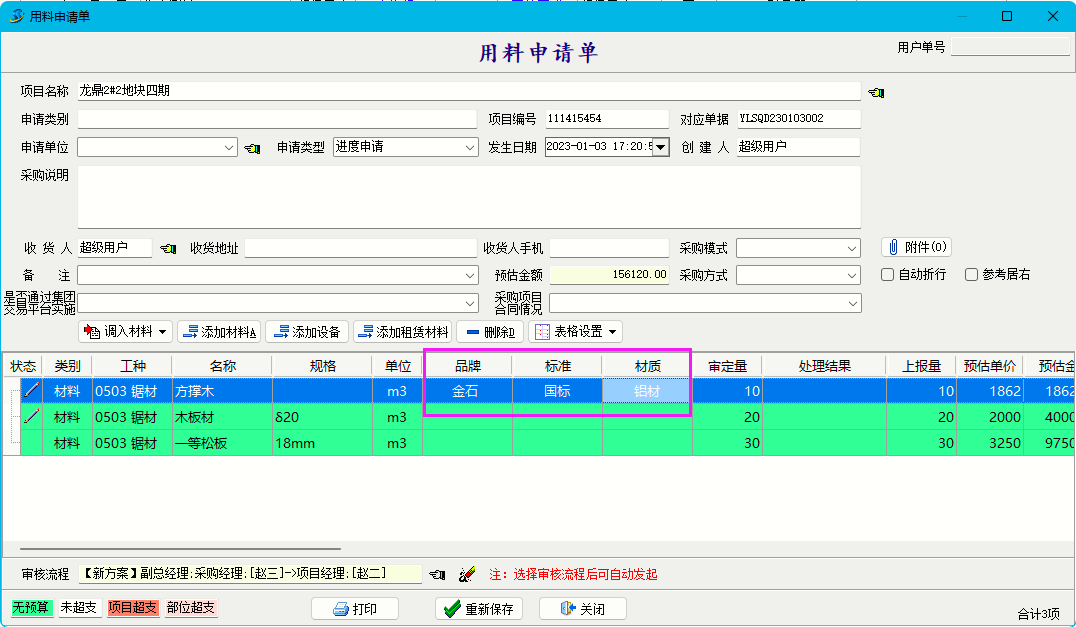1076x627 pixels.
Task: Click the pencil icon on the 方撑木 row
Action: [31, 391]
